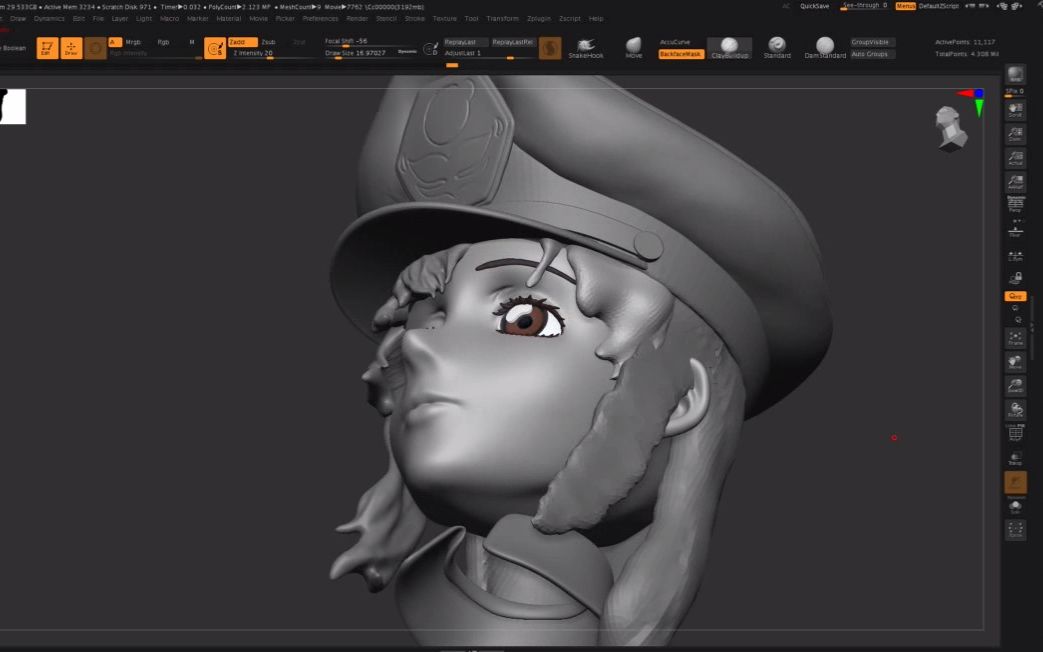Toggle the Rgb mode
This screenshot has height=652, width=1043.
(164, 42)
